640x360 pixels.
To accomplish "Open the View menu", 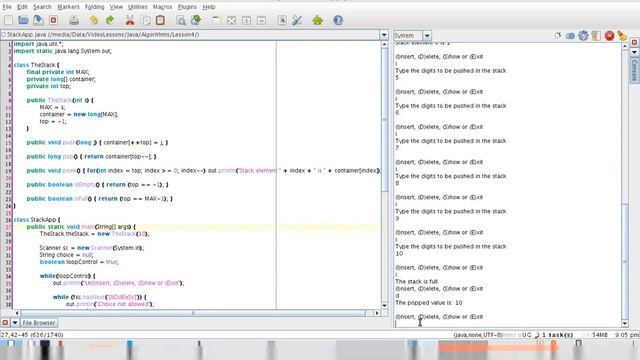I will pos(116,7).
